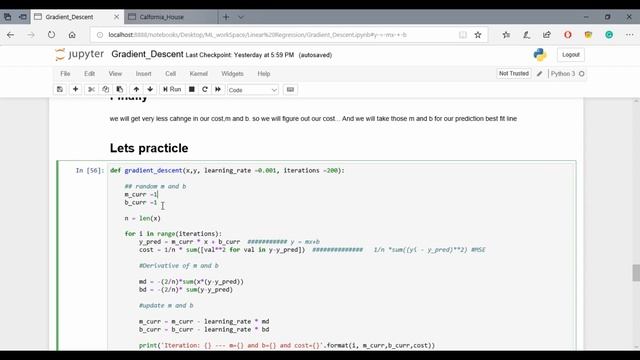Click the yellow shield extension icon
640x360 pixels.
pyautogui.click(x=588, y=35)
